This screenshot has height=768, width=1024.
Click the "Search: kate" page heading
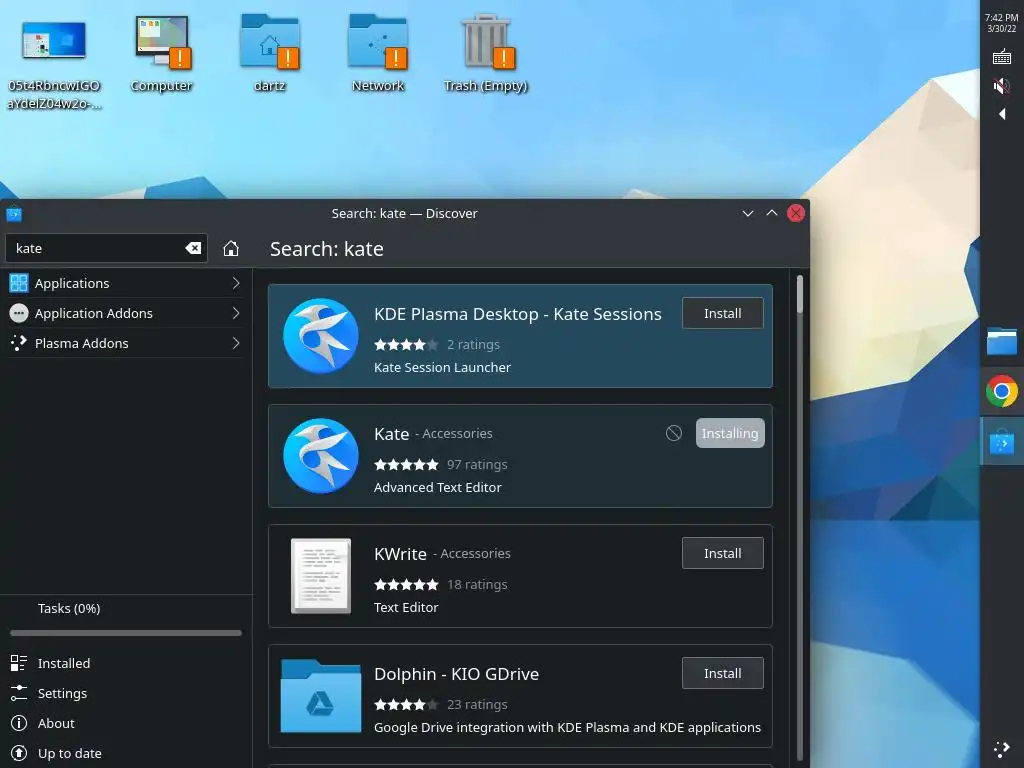[327, 249]
